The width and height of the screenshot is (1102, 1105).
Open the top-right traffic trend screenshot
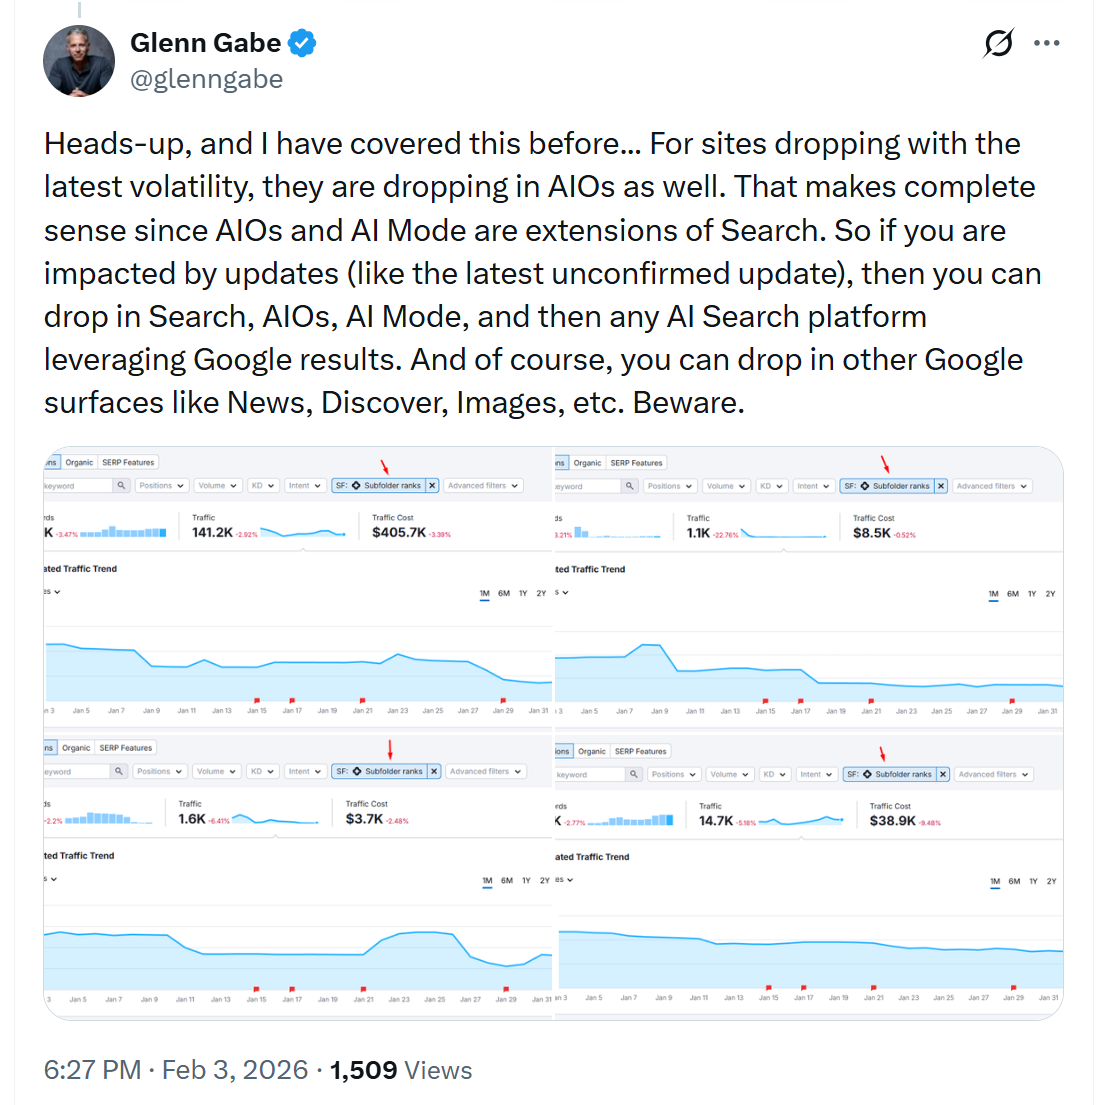(808, 620)
